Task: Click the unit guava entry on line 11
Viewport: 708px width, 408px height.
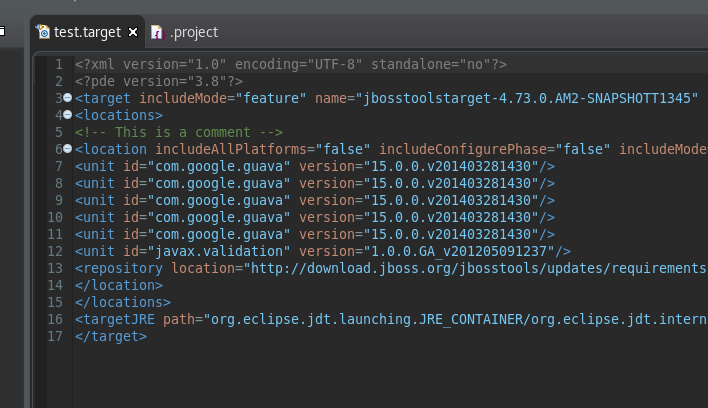Action: (315, 235)
